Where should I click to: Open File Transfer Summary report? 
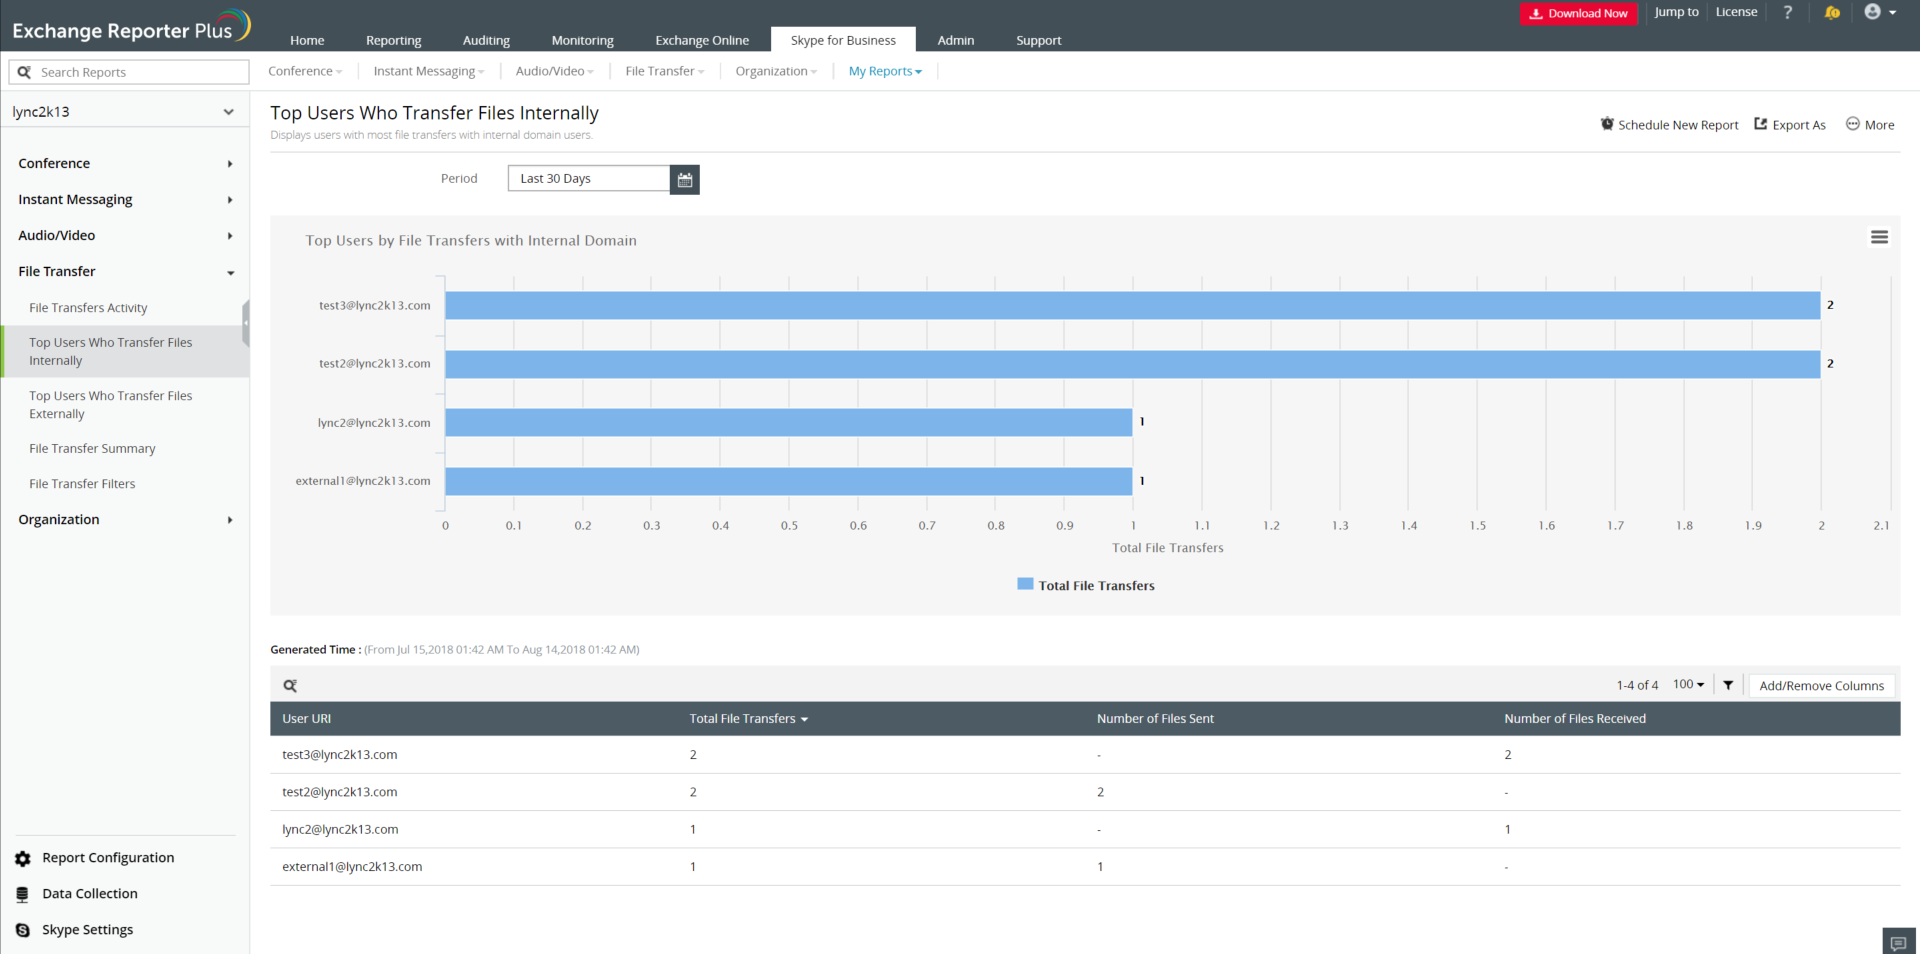(92, 449)
